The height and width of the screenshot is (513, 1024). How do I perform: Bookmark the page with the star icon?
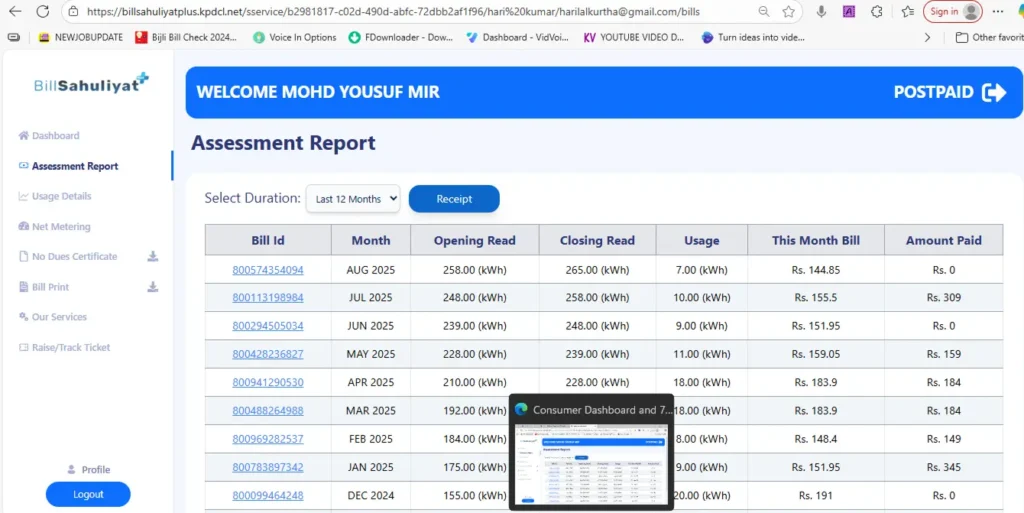(x=789, y=11)
